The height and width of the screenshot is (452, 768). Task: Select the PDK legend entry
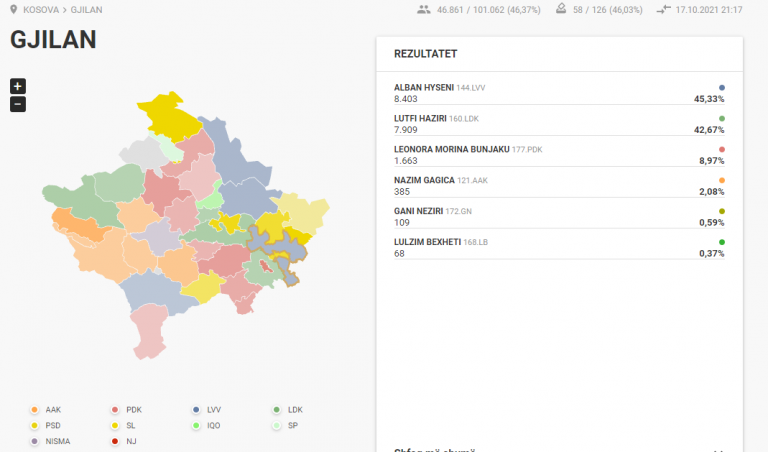126,409
